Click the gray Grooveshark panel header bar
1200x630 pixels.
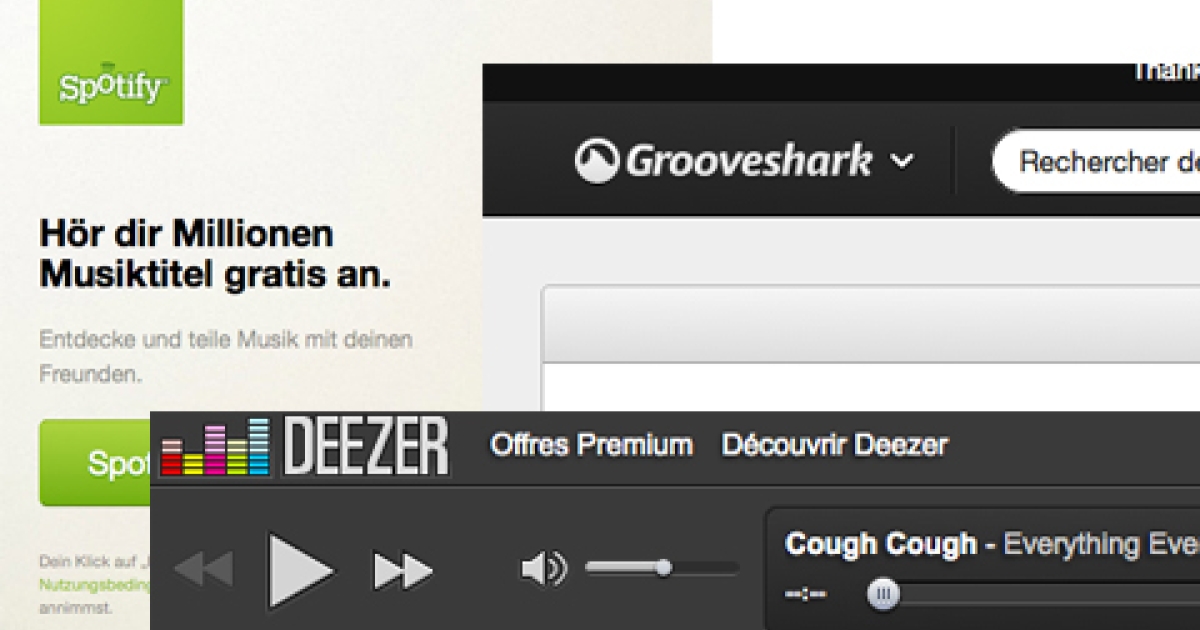pos(871,324)
